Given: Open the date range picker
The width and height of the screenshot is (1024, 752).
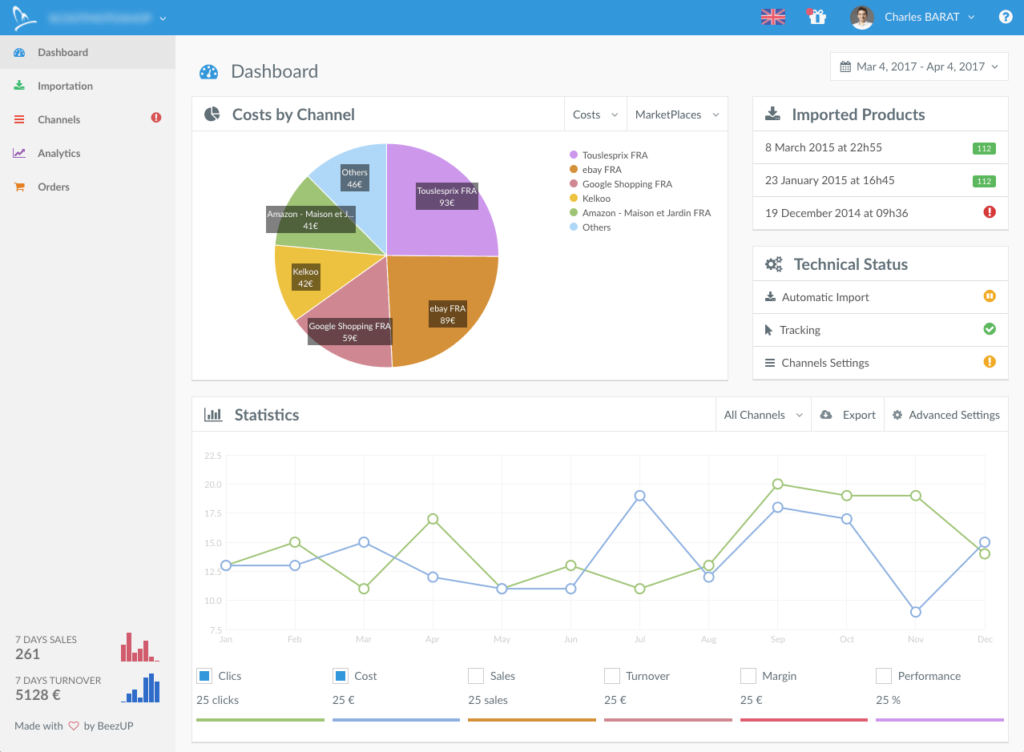Looking at the screenshot, I should (919, 67).
